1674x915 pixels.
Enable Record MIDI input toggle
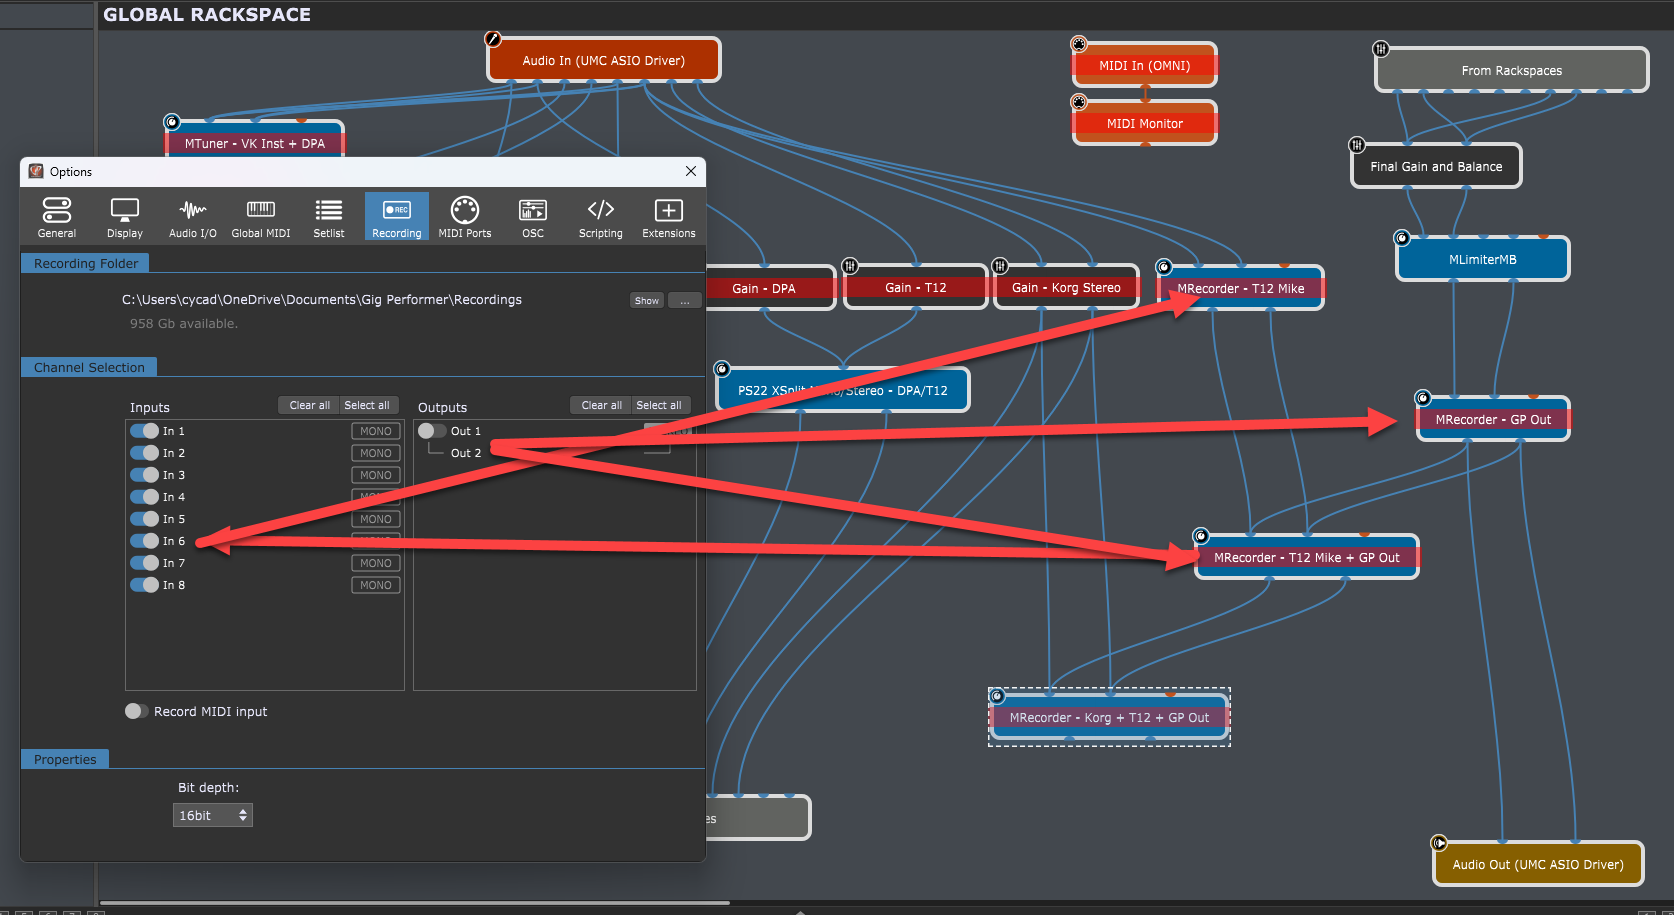click(136, 712)
